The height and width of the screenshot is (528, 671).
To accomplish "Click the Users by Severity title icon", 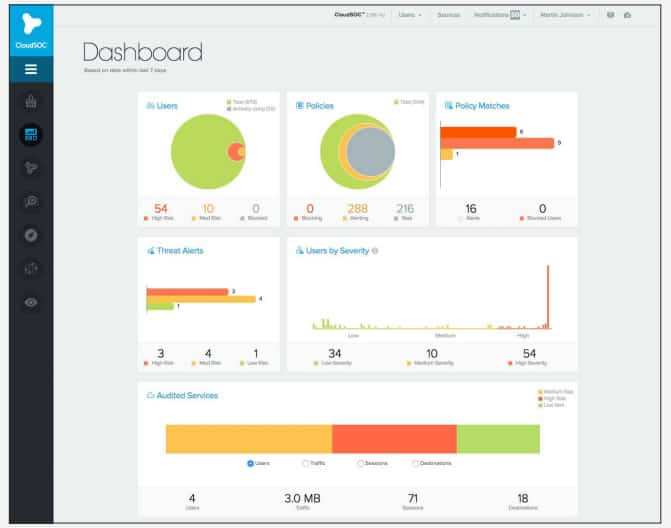I will tap(300, 250).
